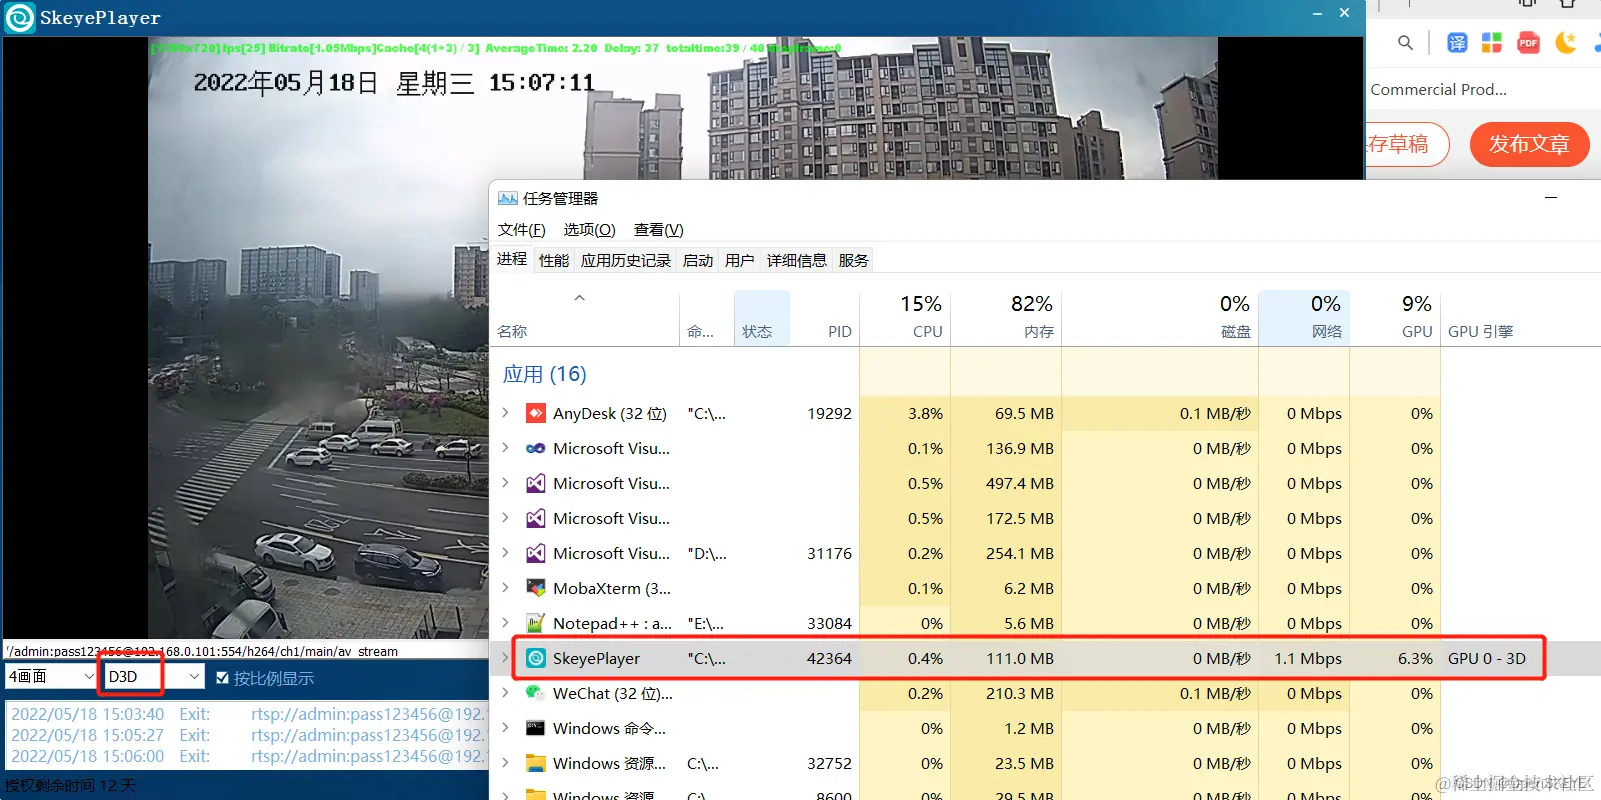Expand the Windows 资源 process at PID 32752

[505, 762]
